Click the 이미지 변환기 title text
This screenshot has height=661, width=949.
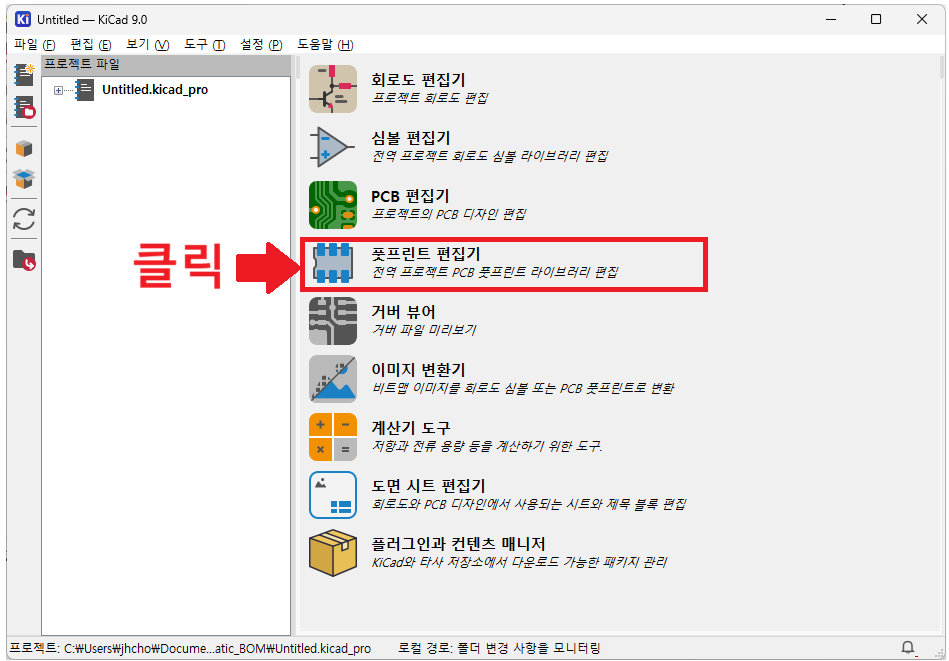[418, 370]
